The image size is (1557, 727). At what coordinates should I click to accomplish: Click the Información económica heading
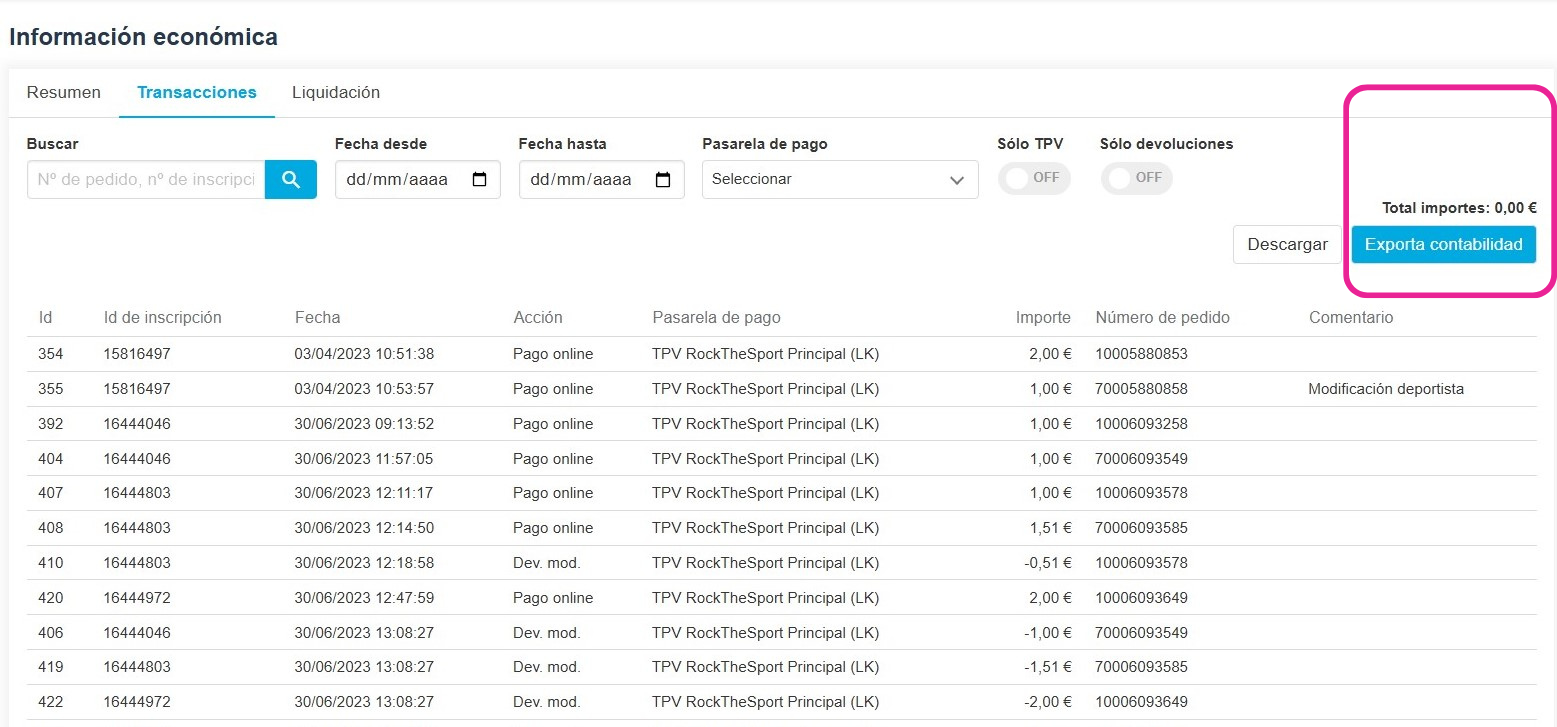pos(144,37)
